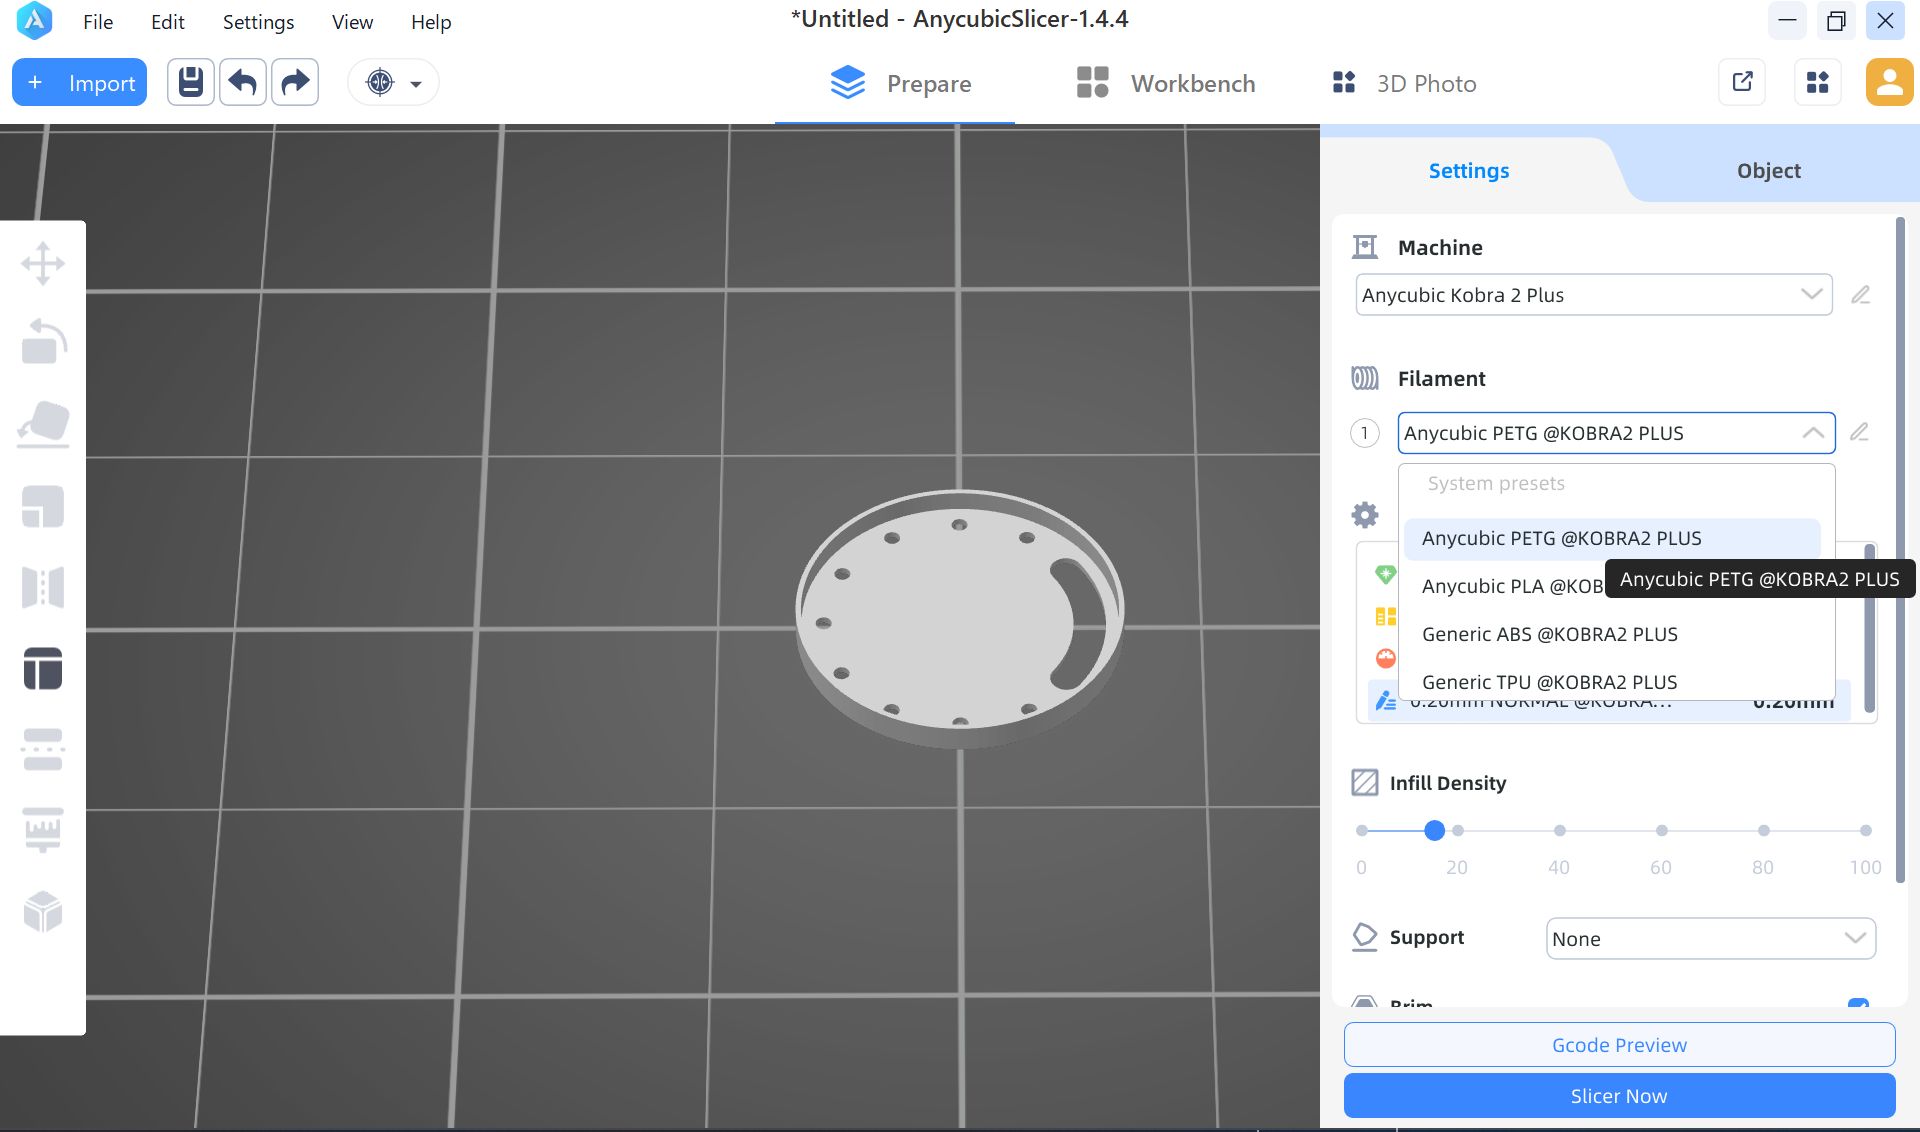Click the Infill Density hatch icon
The width and height of the screenshot is (1920, 1132).
tap(1365, 782)
